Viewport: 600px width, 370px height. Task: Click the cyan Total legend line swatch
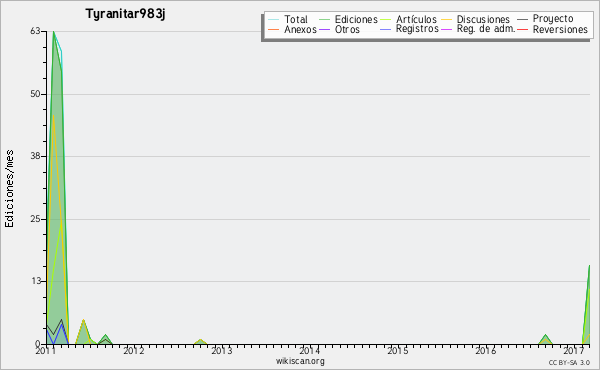pos(274,19)
